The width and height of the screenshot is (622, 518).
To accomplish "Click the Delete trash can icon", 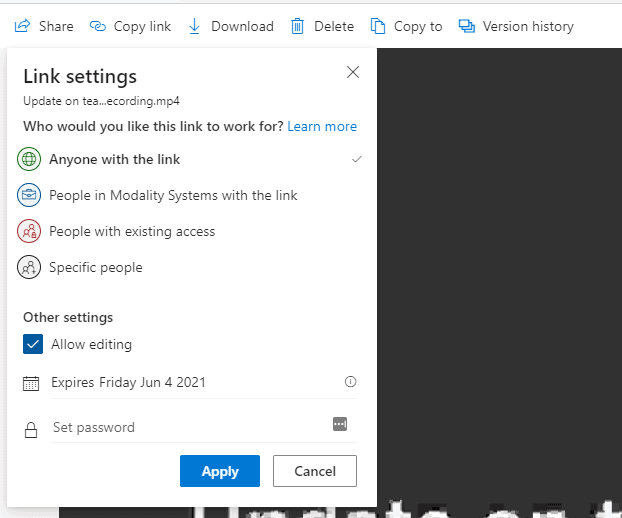I will [298, 27].
